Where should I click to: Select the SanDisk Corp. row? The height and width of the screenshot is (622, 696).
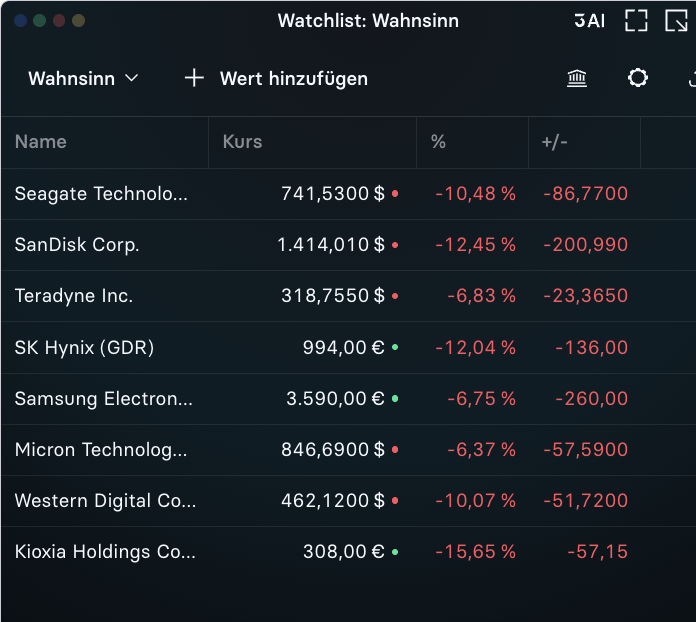point(348,245)
